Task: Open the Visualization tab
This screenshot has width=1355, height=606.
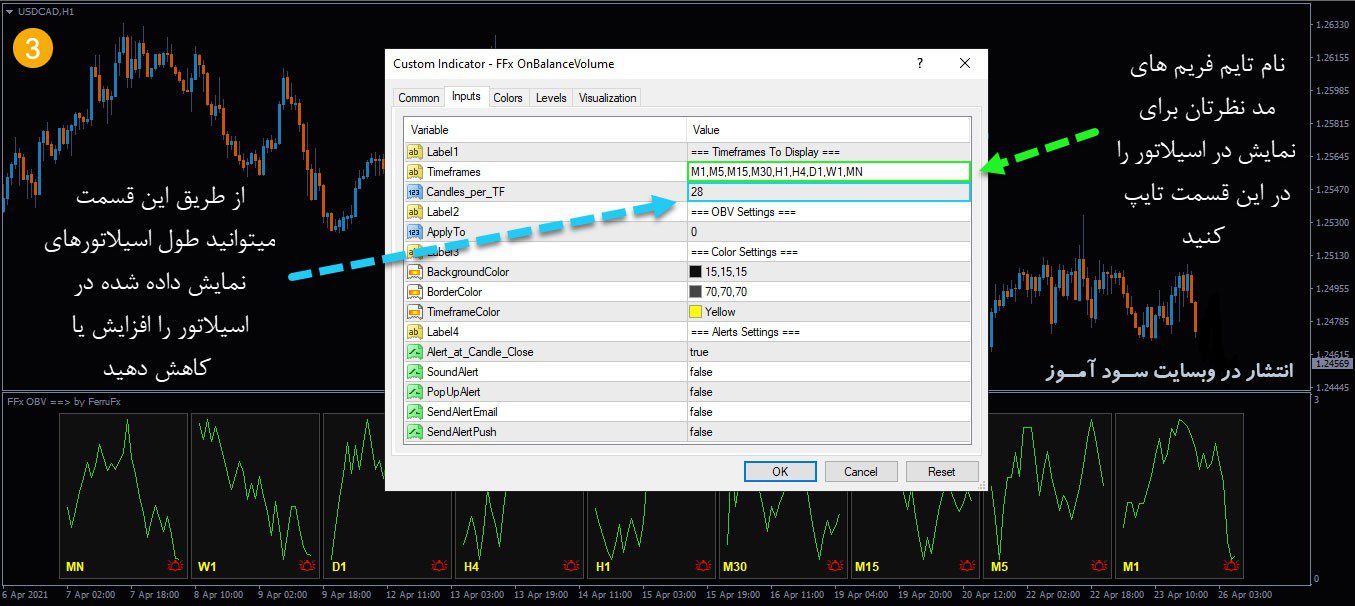Action: [607, 98]
